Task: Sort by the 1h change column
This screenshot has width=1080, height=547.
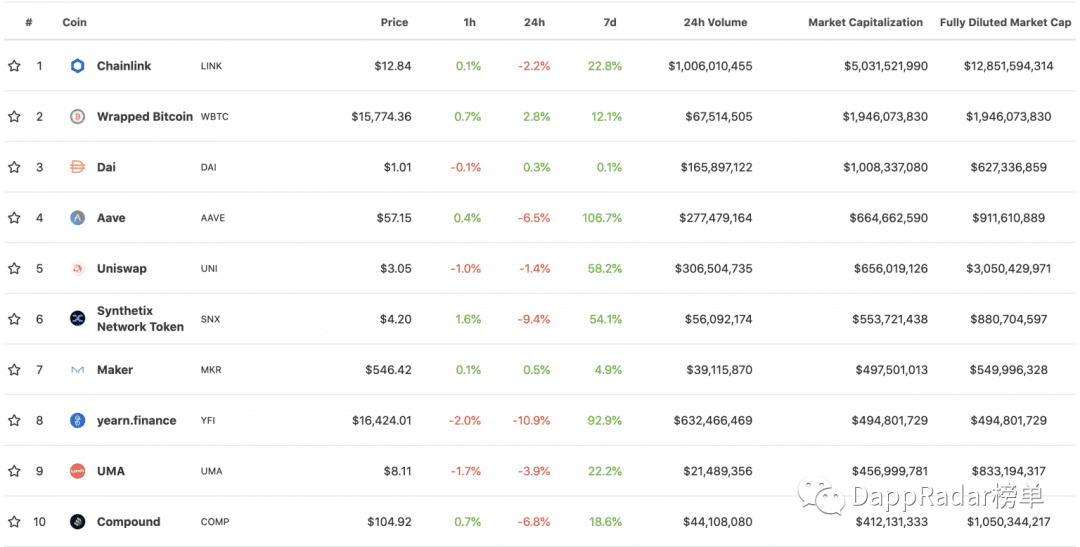Action: [x=470, y=22]
